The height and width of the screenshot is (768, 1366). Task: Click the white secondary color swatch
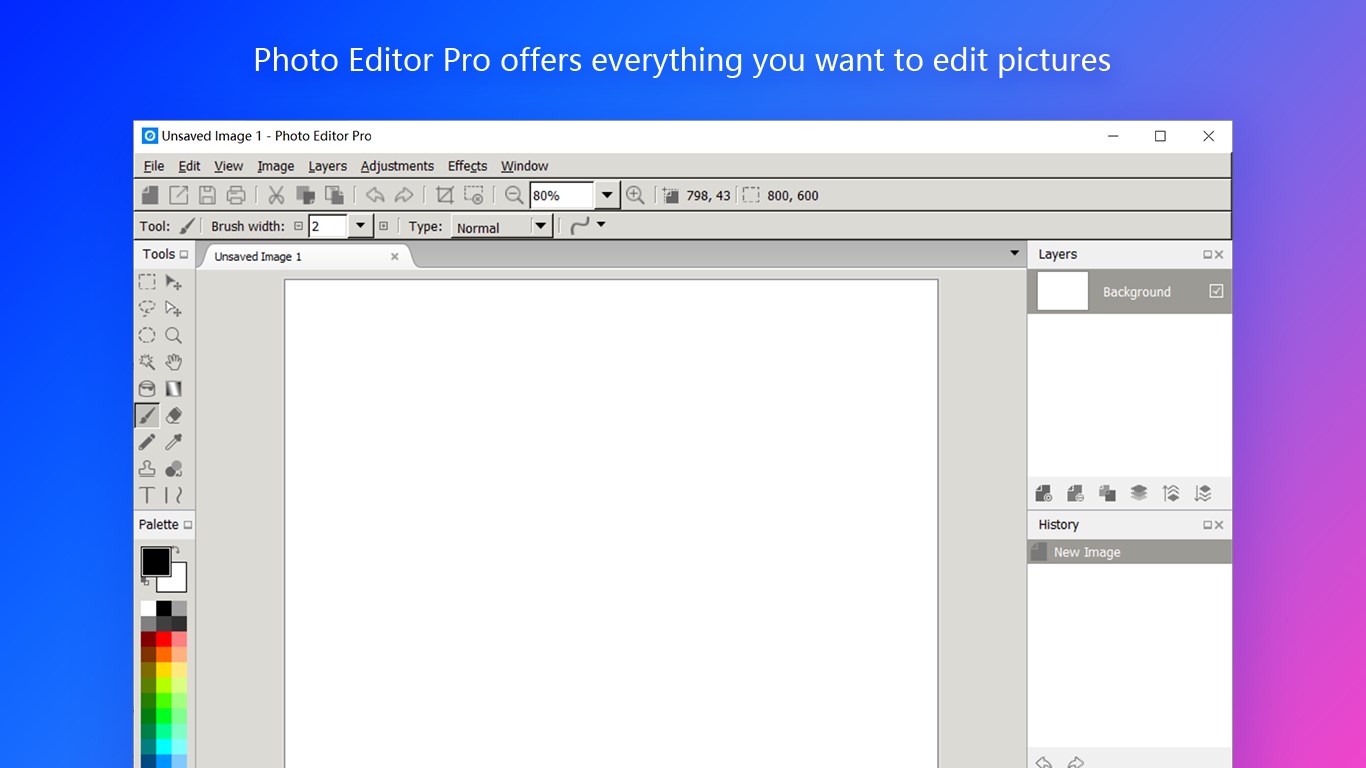pyautogui.click(x=178, y=583)
